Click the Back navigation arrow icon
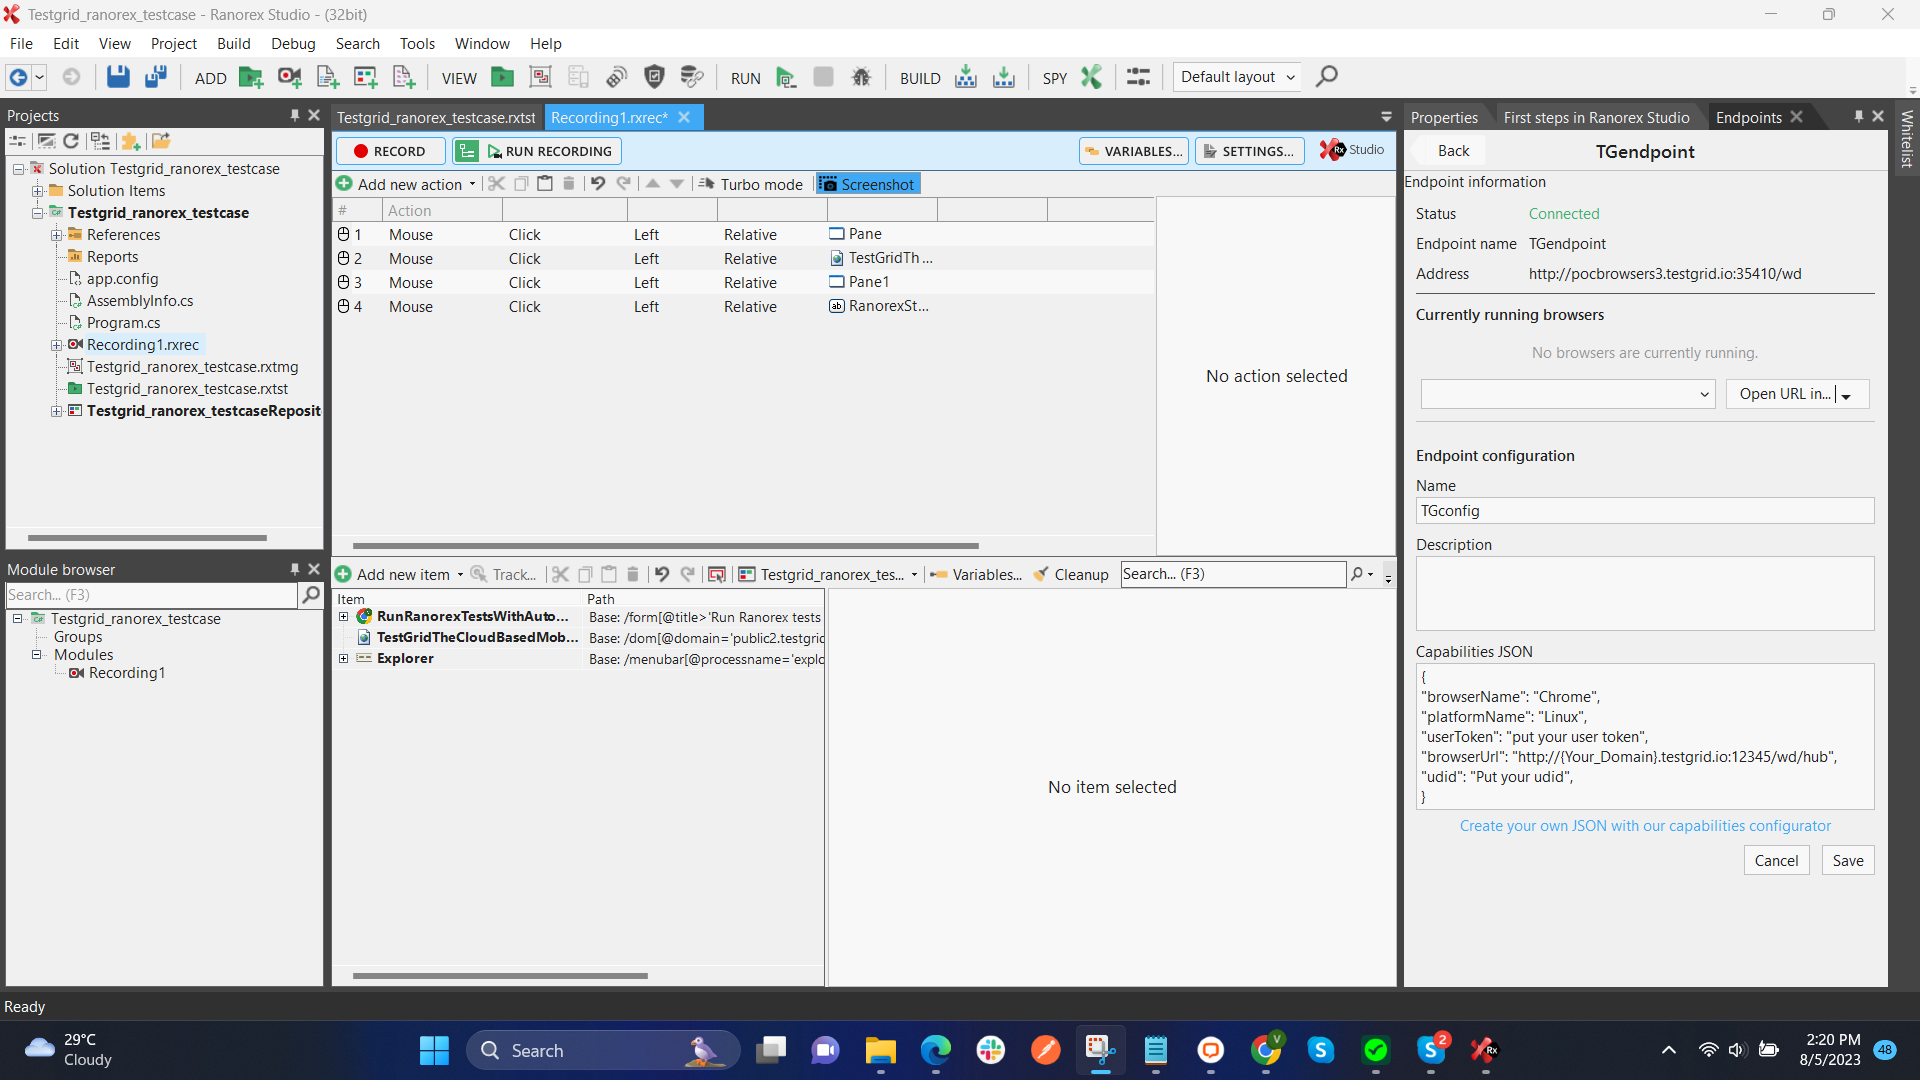This screenshot has height=1080, width=1920. [18, 77]
